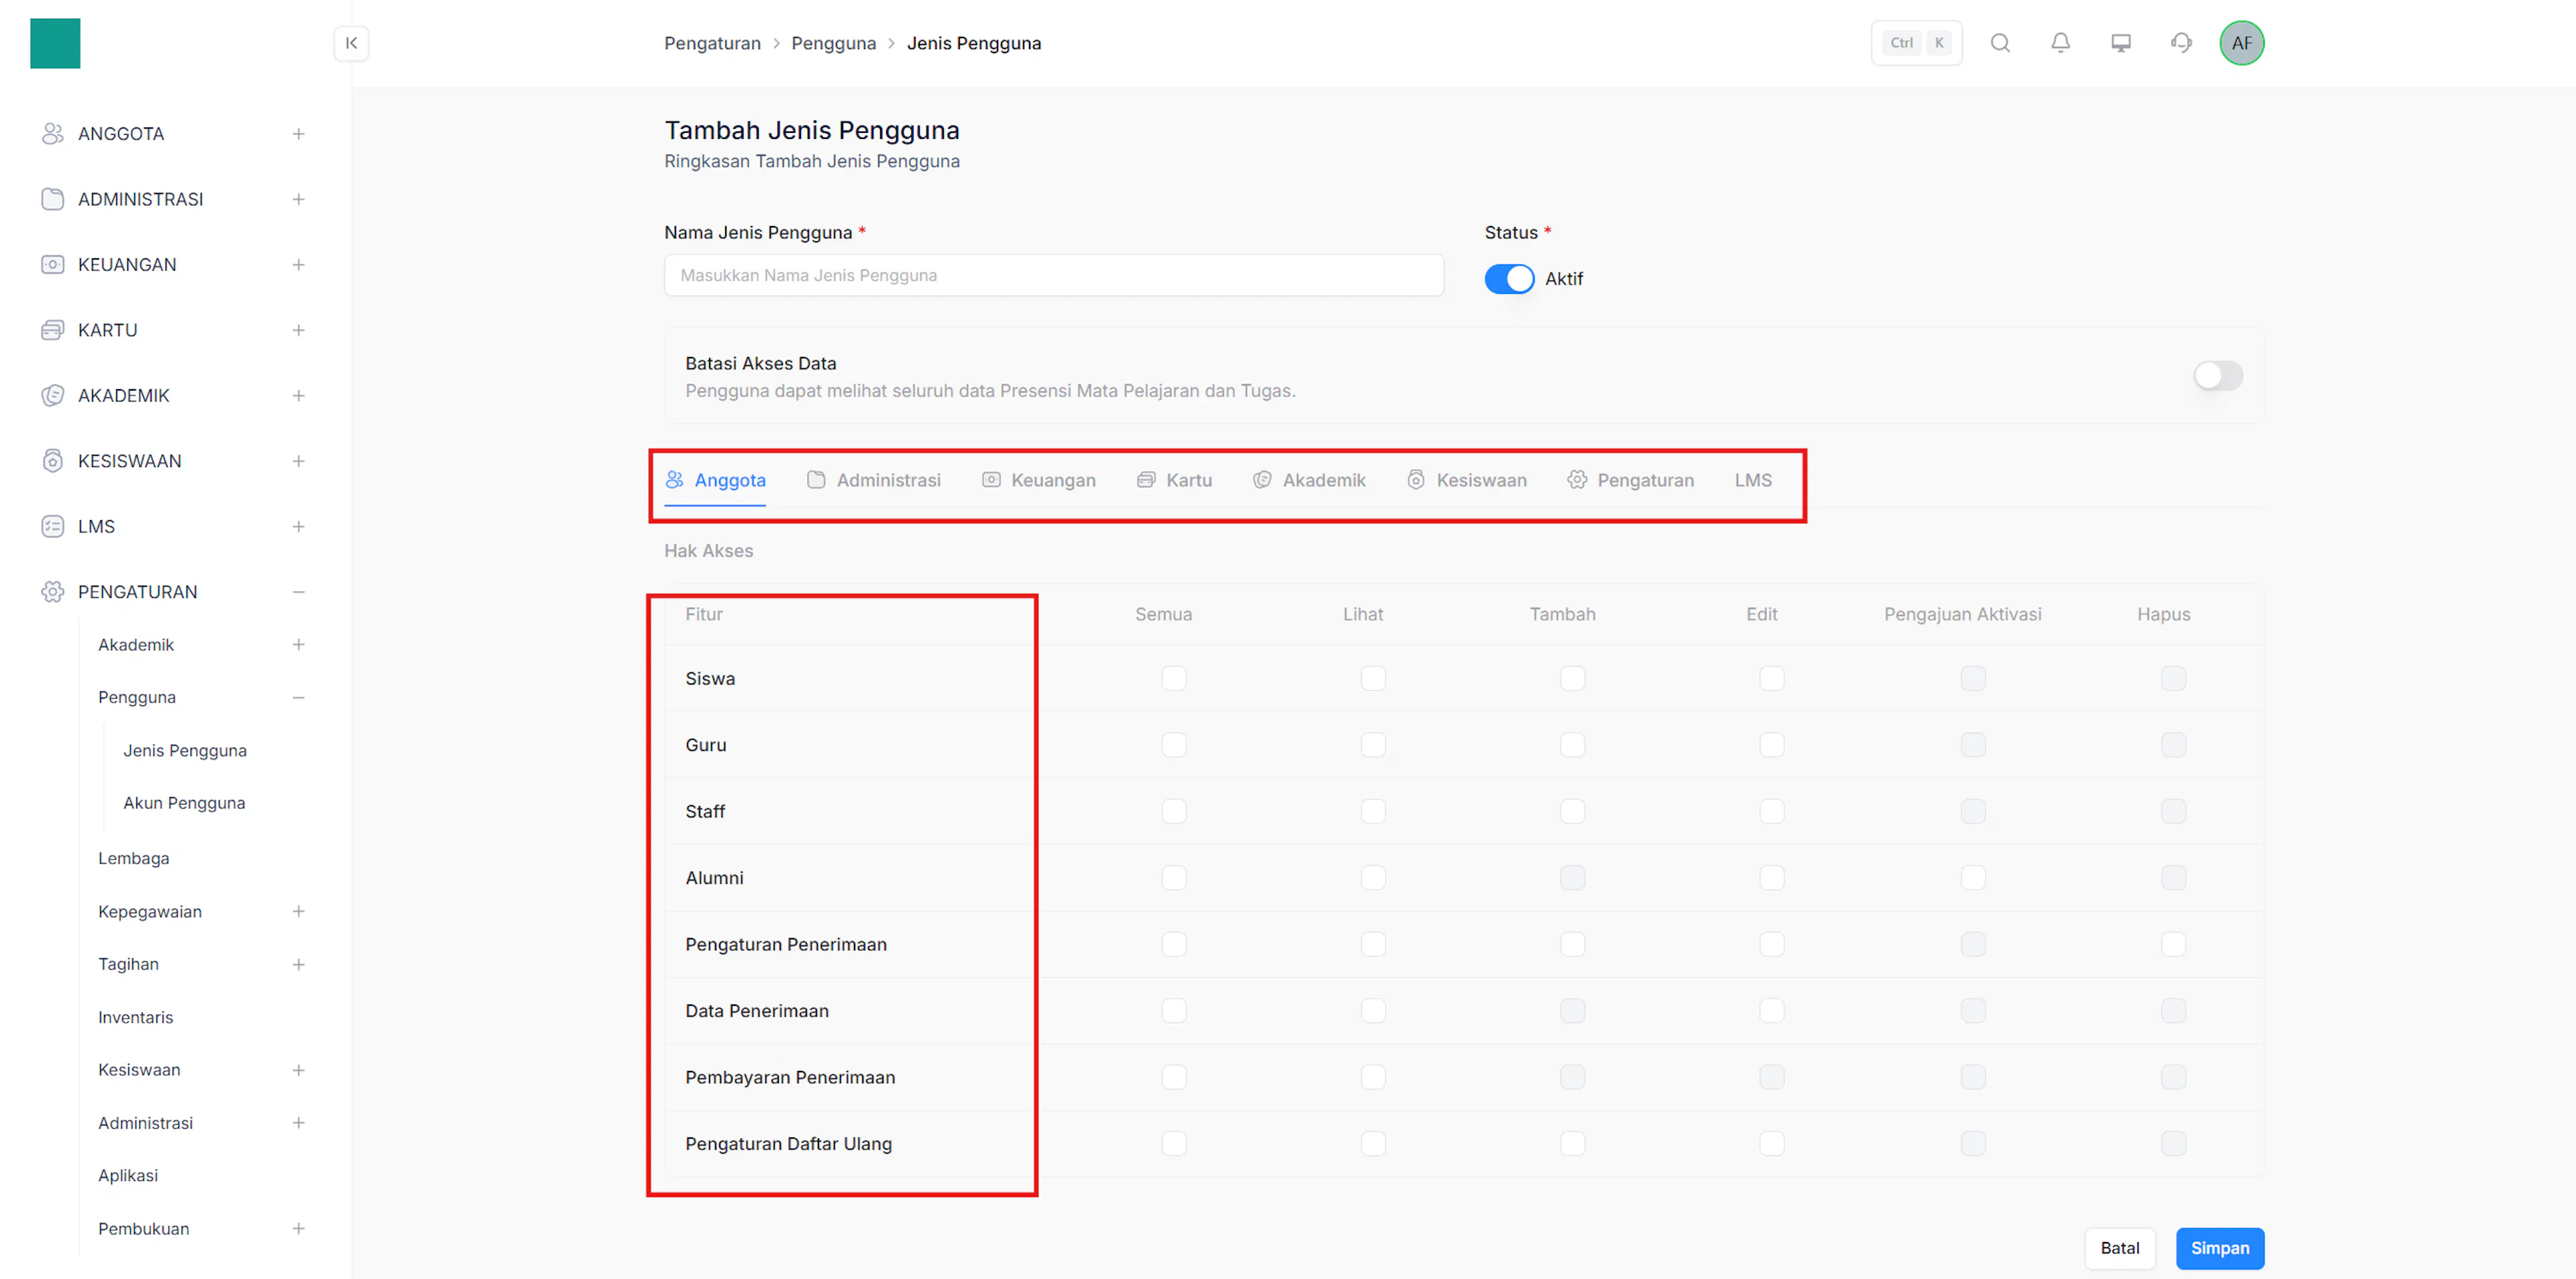Go to Pengguna breadcrumb link
Image resolution: width=2576 pixels, height=1279 pixels.
[x=833, y=43]
